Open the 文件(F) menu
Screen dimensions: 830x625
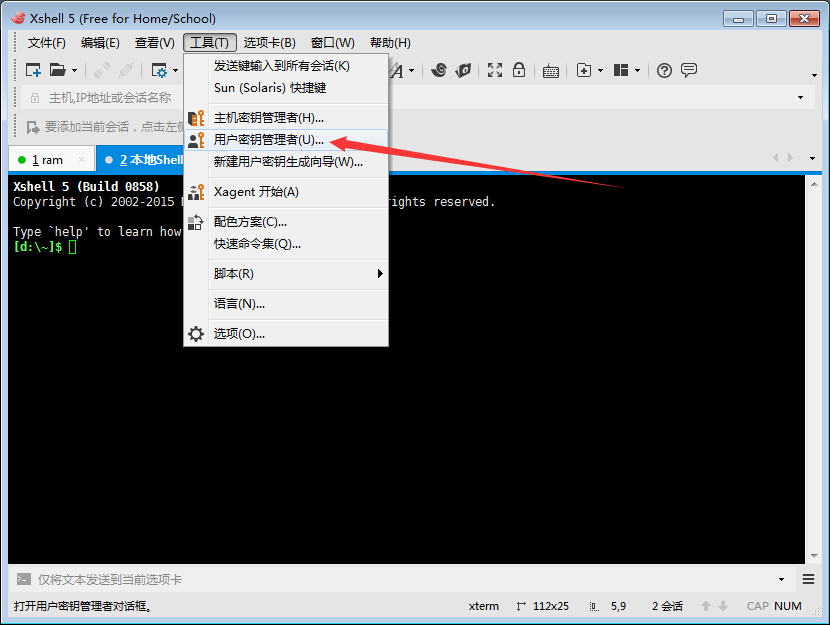click(47, 43)
